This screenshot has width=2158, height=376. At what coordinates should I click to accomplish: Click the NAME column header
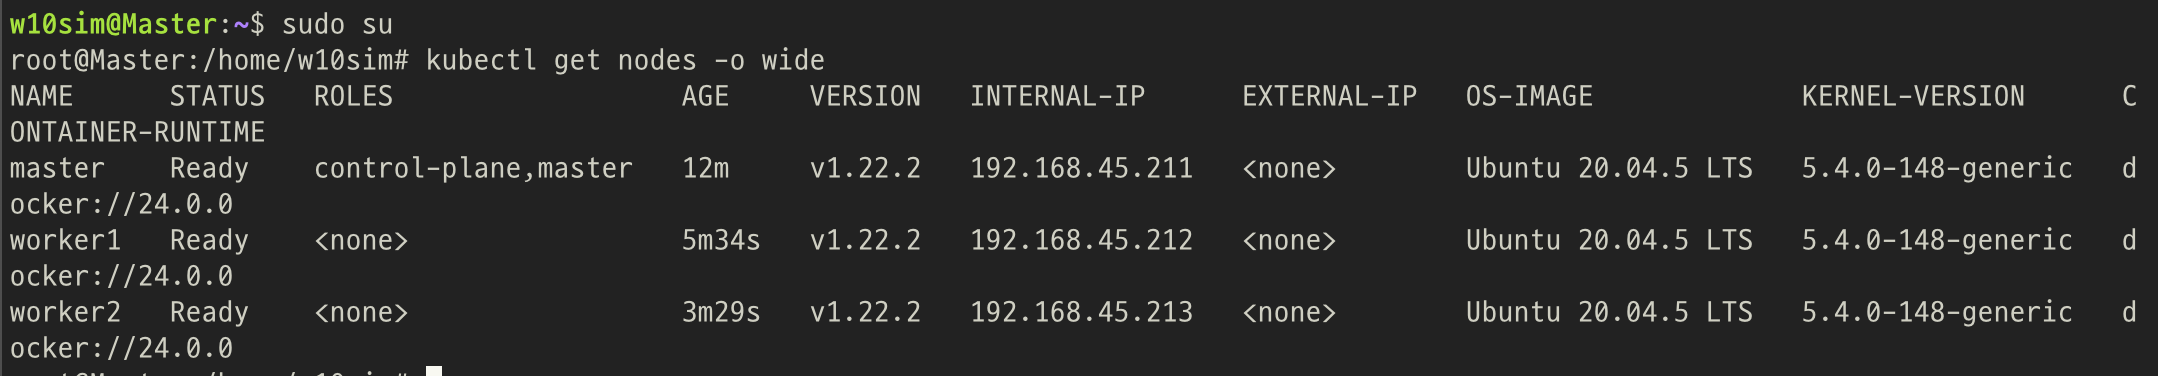point(41,96)
